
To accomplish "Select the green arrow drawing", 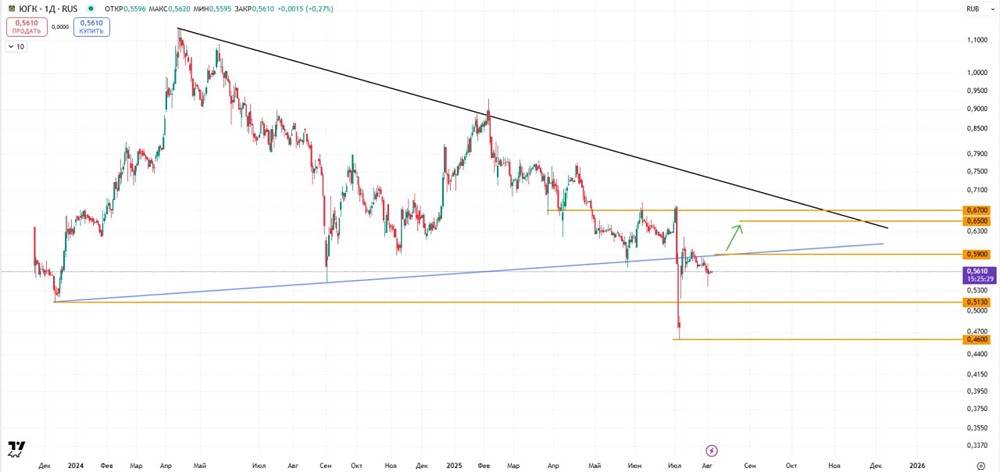I will [733, 237].
